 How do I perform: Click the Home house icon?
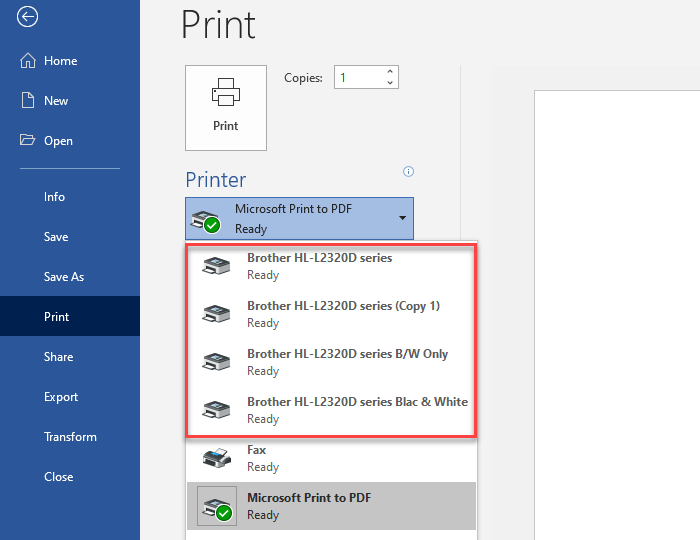pos(28,60)
